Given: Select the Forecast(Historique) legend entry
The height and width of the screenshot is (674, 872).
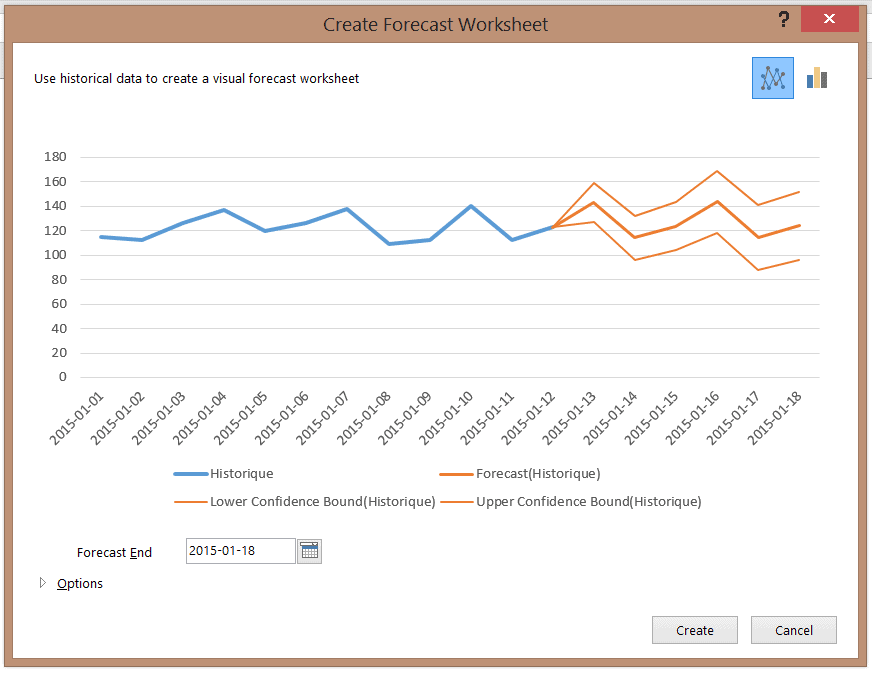Looking at the screenshot, I should click(x=538, y=473).
